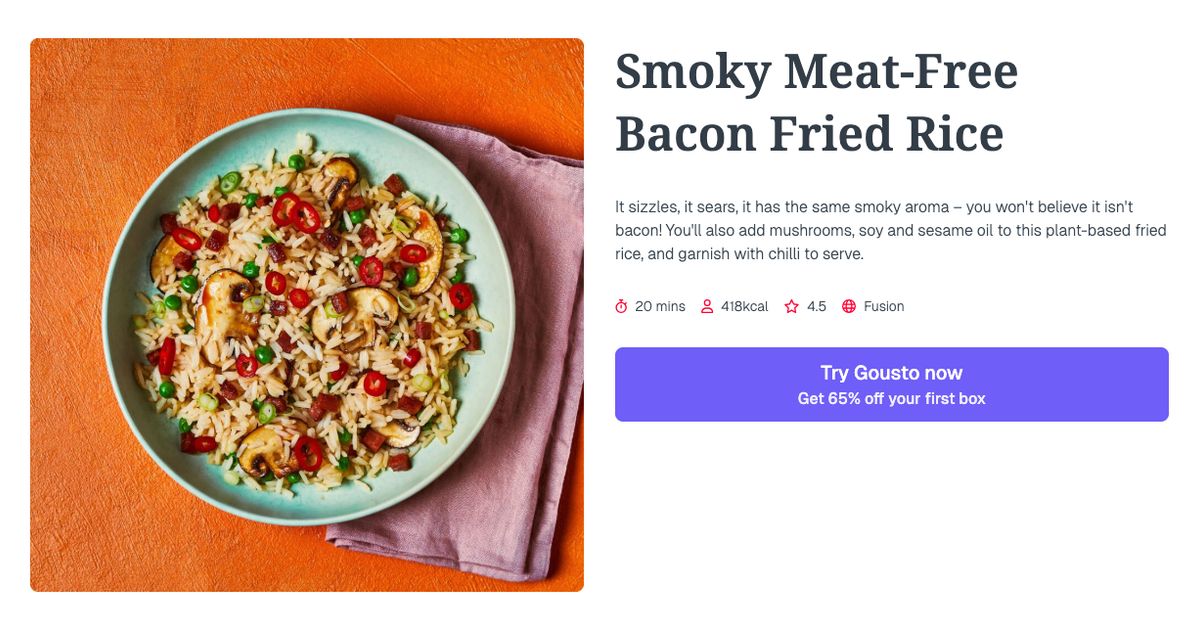
Task: Click the "Try Gousto now" button
Action: tap(891, 371)
